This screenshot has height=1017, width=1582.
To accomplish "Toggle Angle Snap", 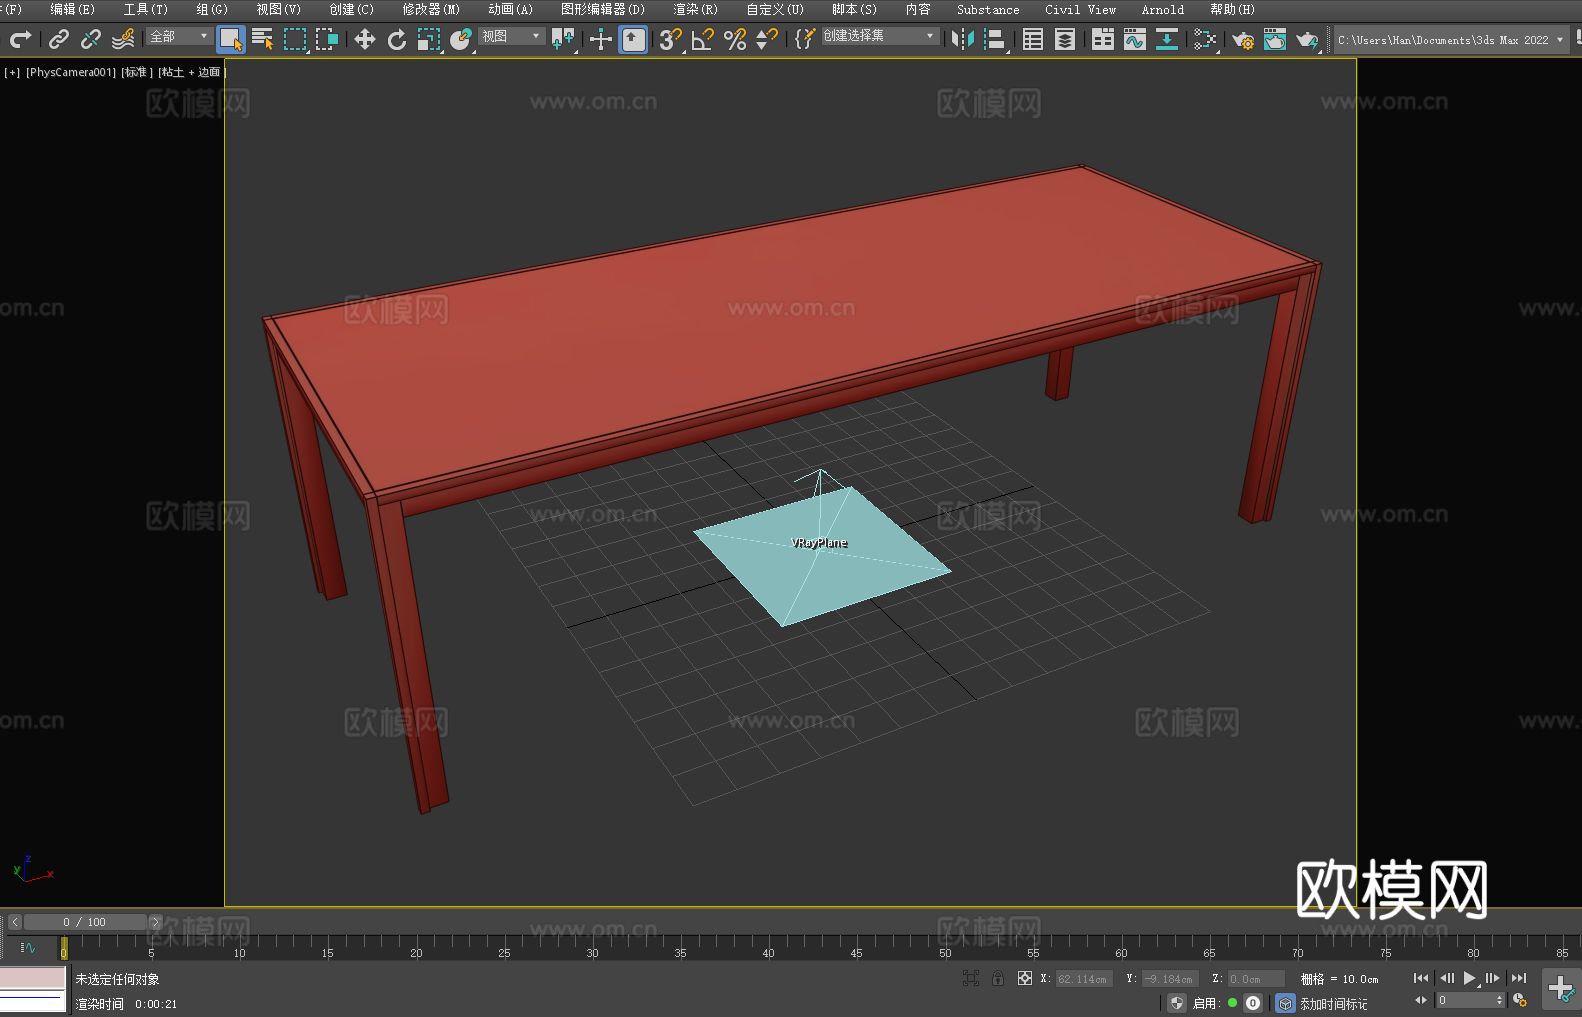I will pyautogui.click(x=703, y=39).
